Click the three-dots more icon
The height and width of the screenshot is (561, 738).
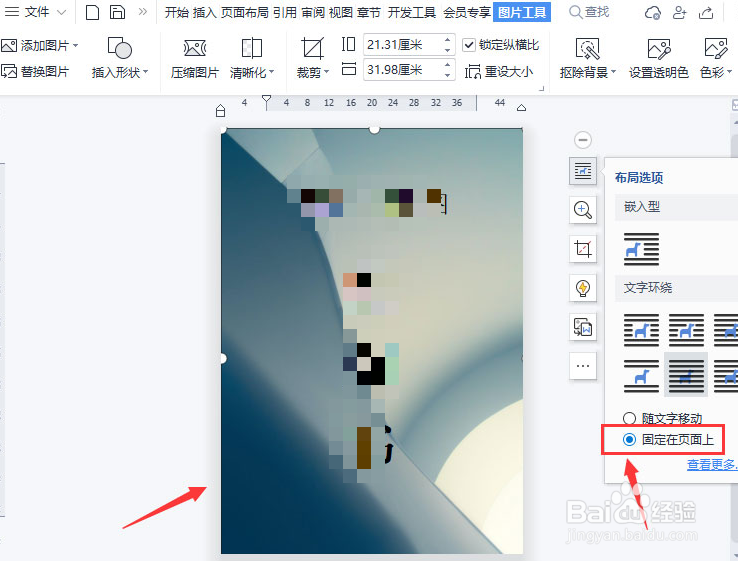(x=583, y=366)
